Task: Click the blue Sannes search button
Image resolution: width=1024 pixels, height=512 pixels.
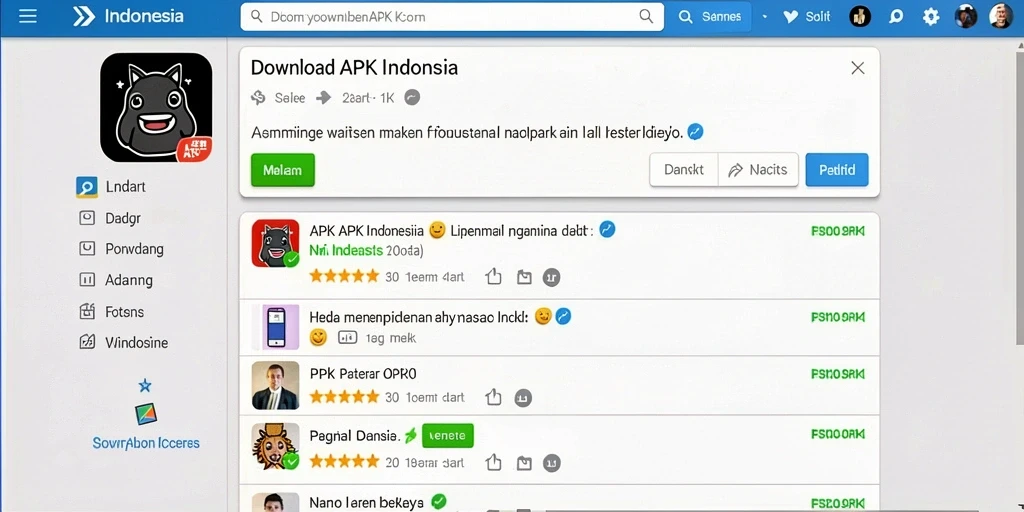Action: pos(710,17)
